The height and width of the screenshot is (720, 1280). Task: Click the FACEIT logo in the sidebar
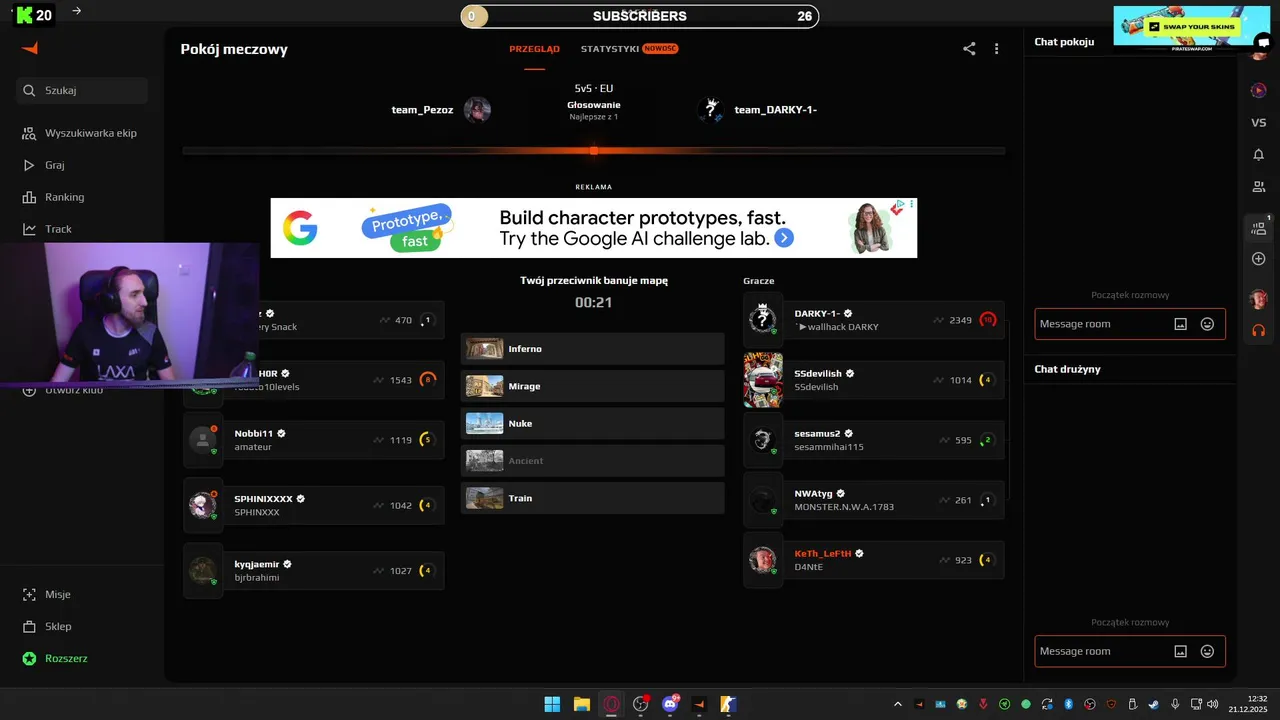coord(30,48)
